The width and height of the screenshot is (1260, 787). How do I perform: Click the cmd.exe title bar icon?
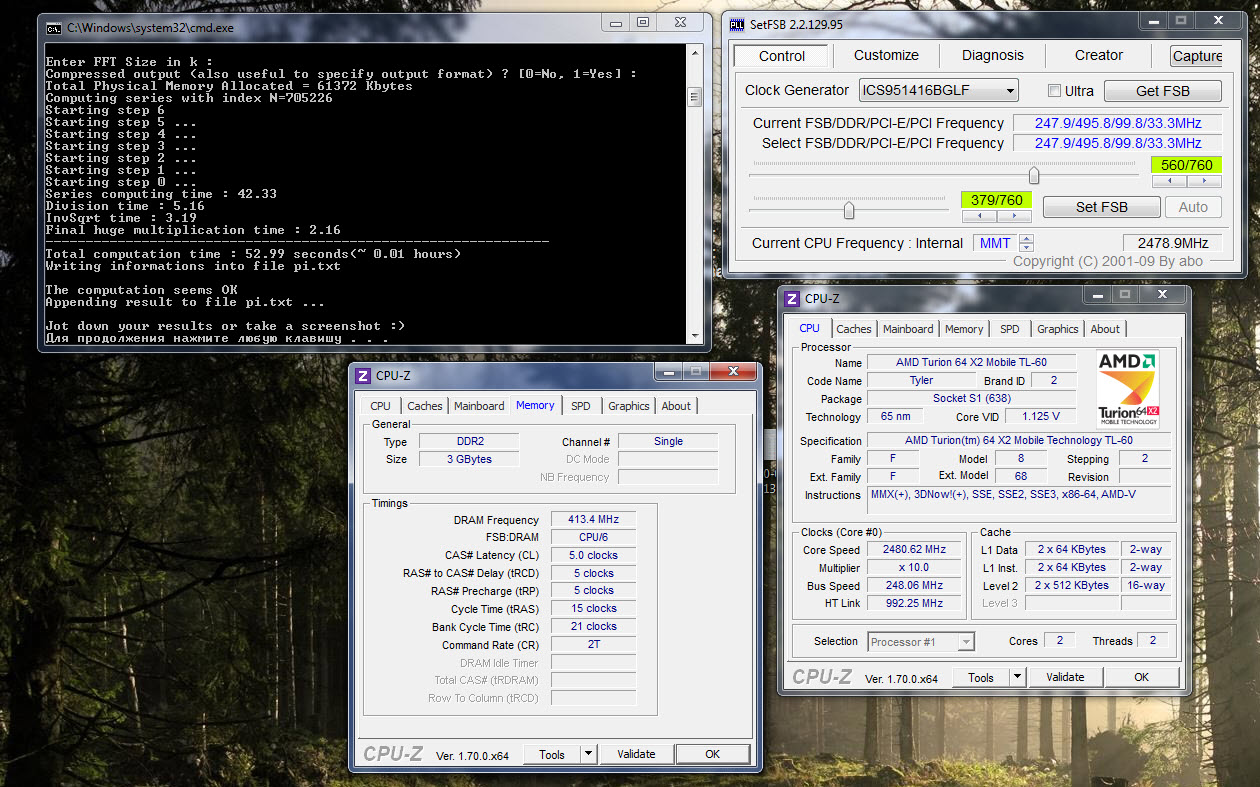(54, 28)
